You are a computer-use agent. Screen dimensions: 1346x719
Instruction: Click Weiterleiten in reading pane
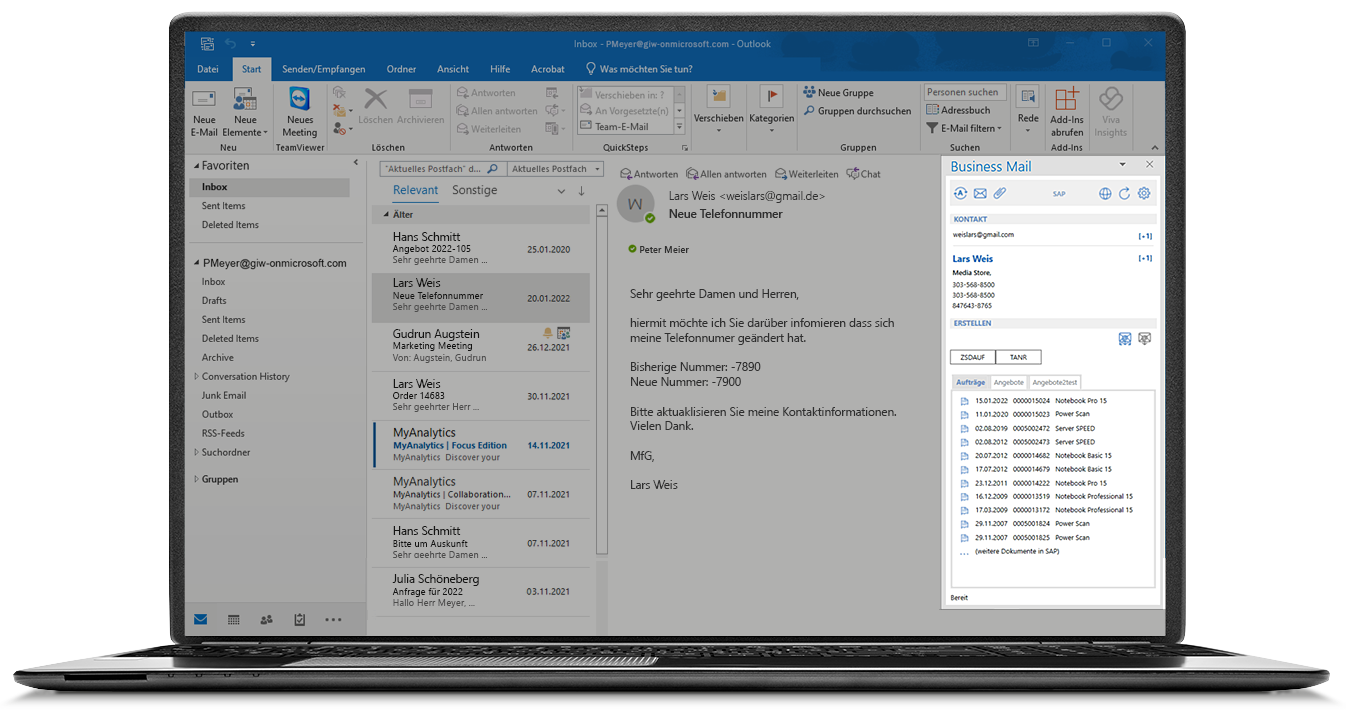pos(806,174)
